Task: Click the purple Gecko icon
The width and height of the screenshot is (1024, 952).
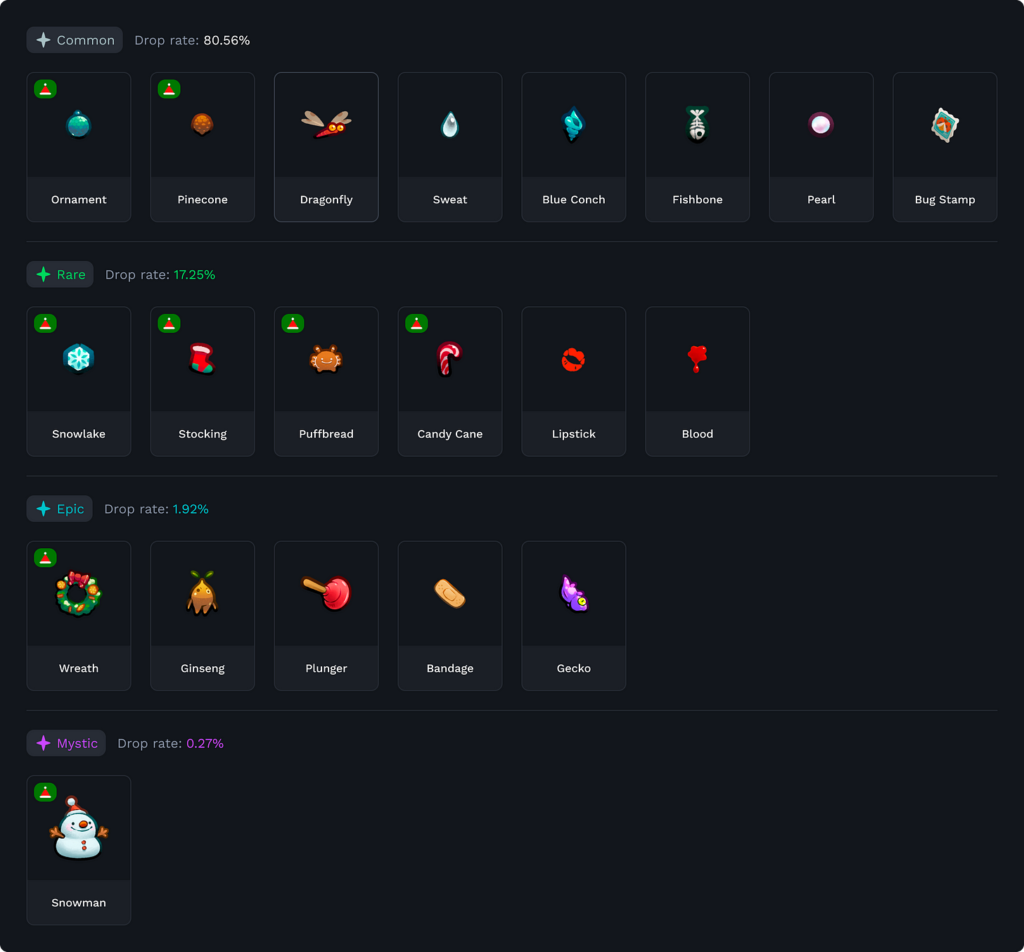Action: point(573,593)
